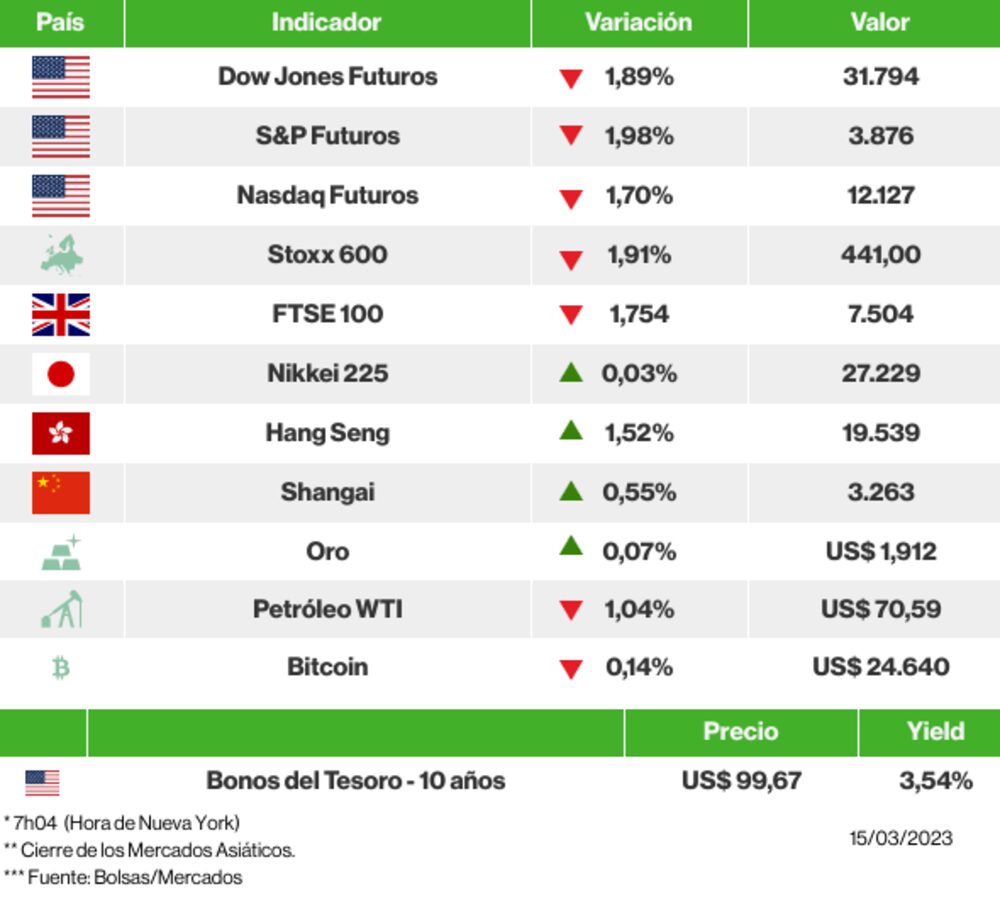1000x901 pixels.
Task: Select the UK flag next to FTSE 100
Action: (x=61, y=314)
